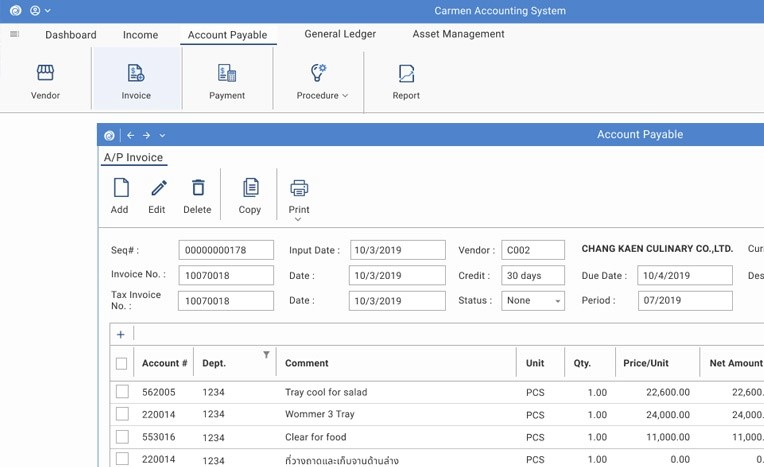Image resolution: width=764 pixels, height=467 pixels.
Task: Select the account cell 553016
Action: (x=158, y=437)
